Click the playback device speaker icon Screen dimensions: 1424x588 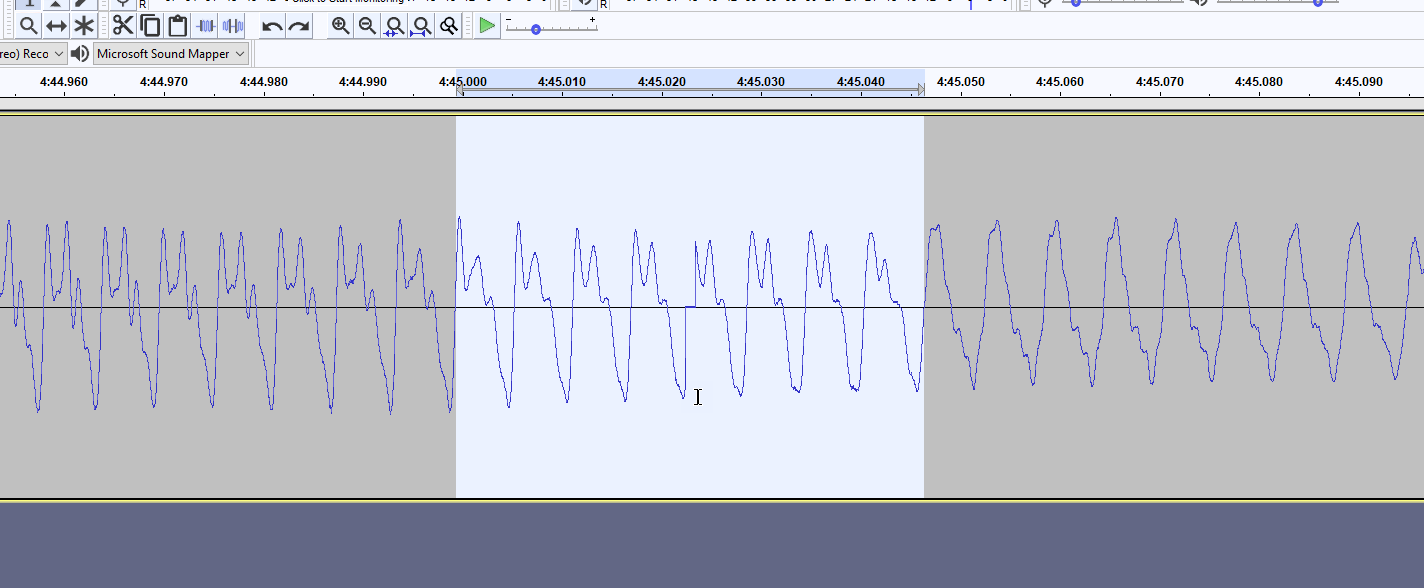(x=80, y=54)
